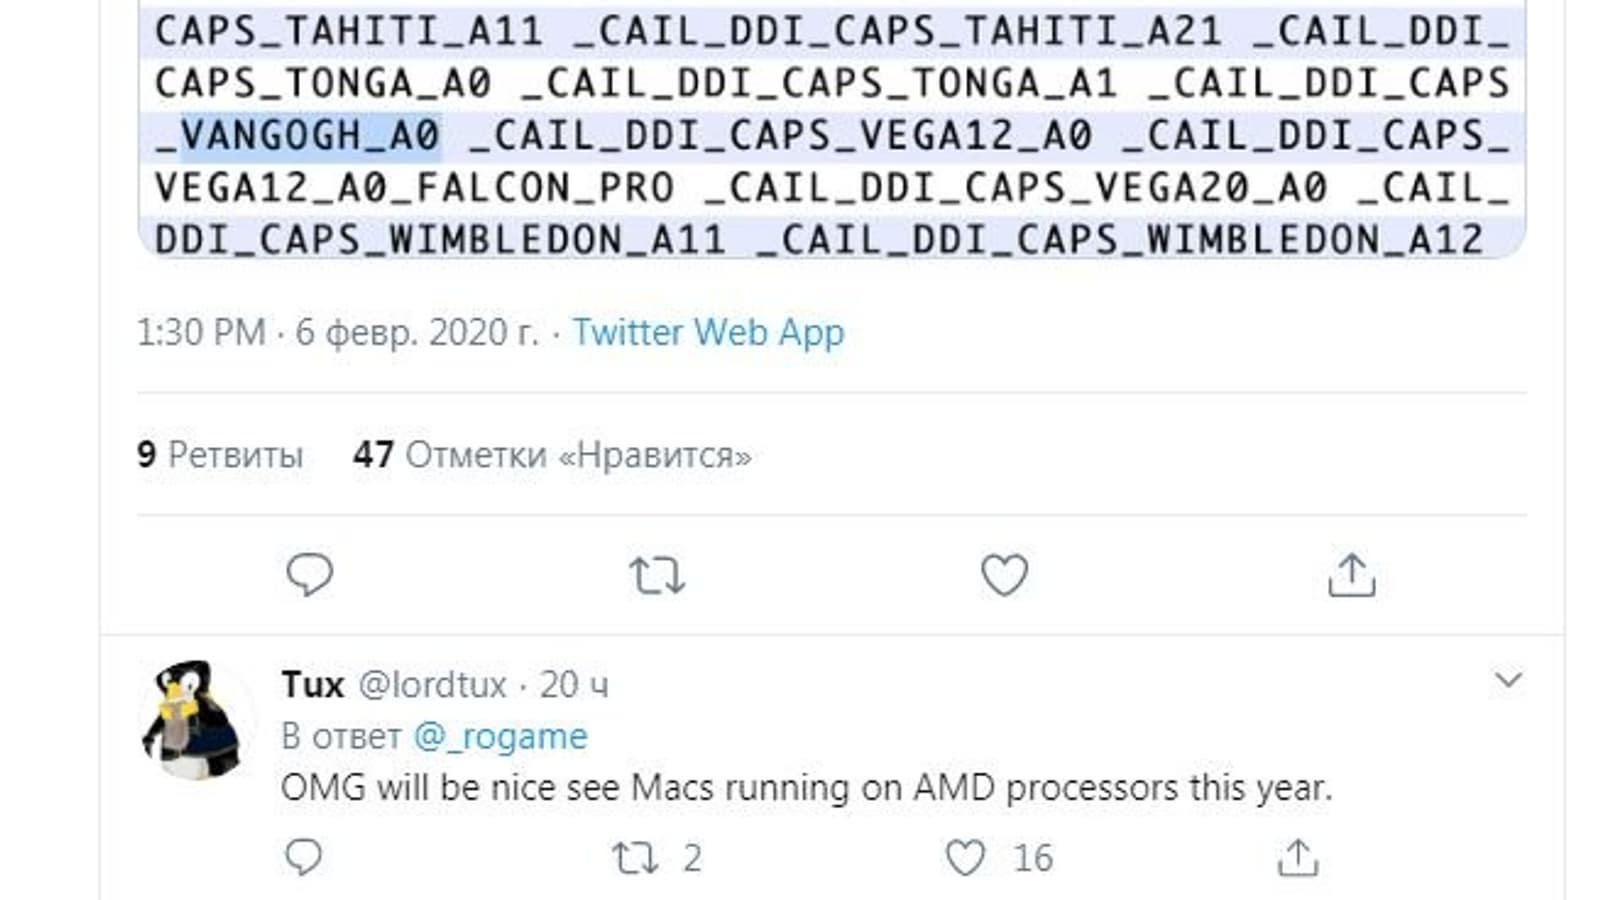Open the Twitter Web App link
Viewport: 1600px width, 900px height.
tap(708, 332)
